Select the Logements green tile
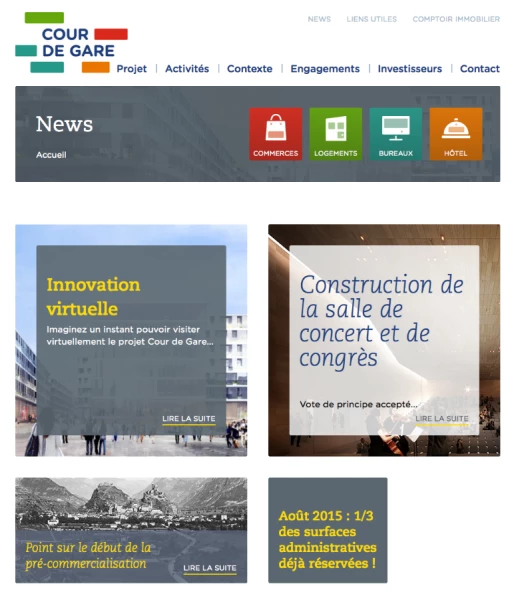Screen dimensions: 514x600 tap(336, 134)
